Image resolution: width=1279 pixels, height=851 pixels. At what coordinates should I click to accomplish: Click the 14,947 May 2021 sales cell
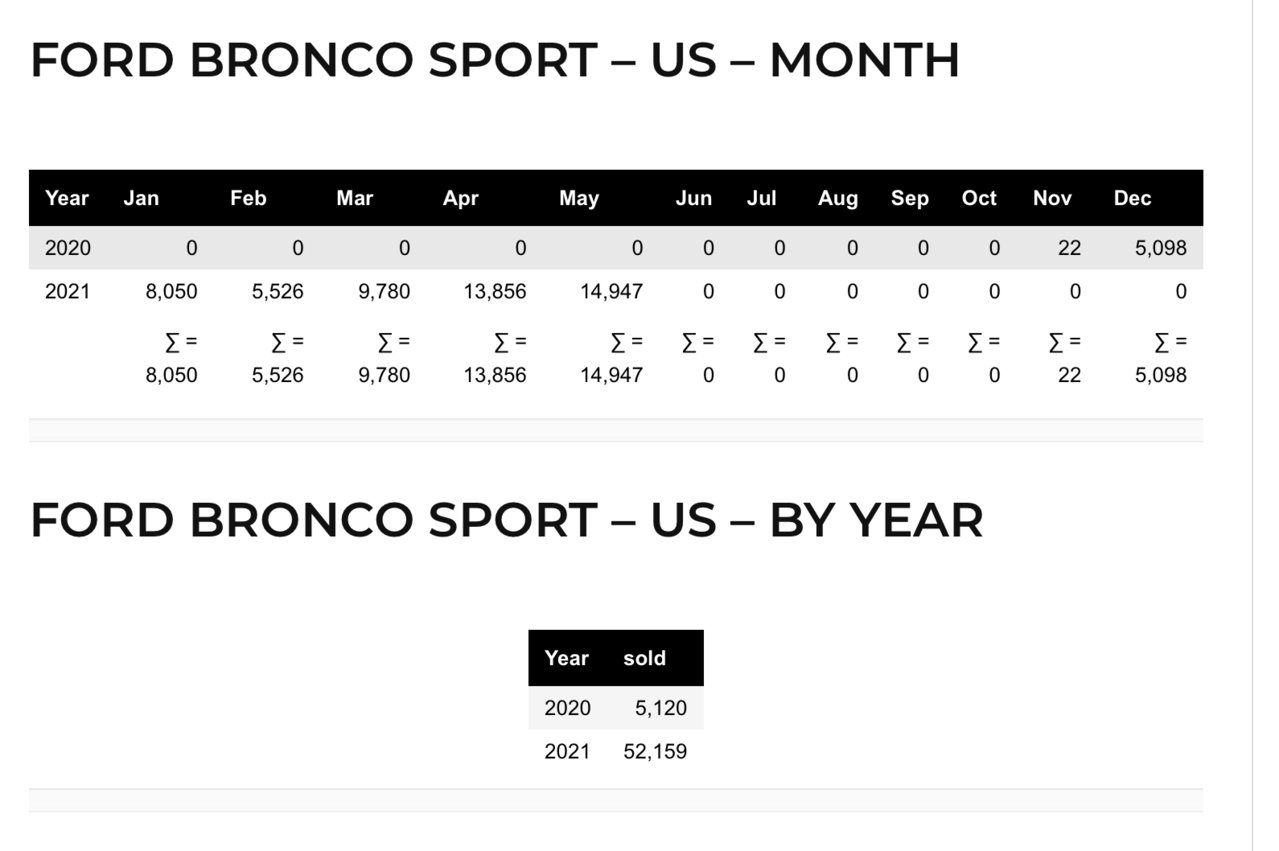coord(611,292)
